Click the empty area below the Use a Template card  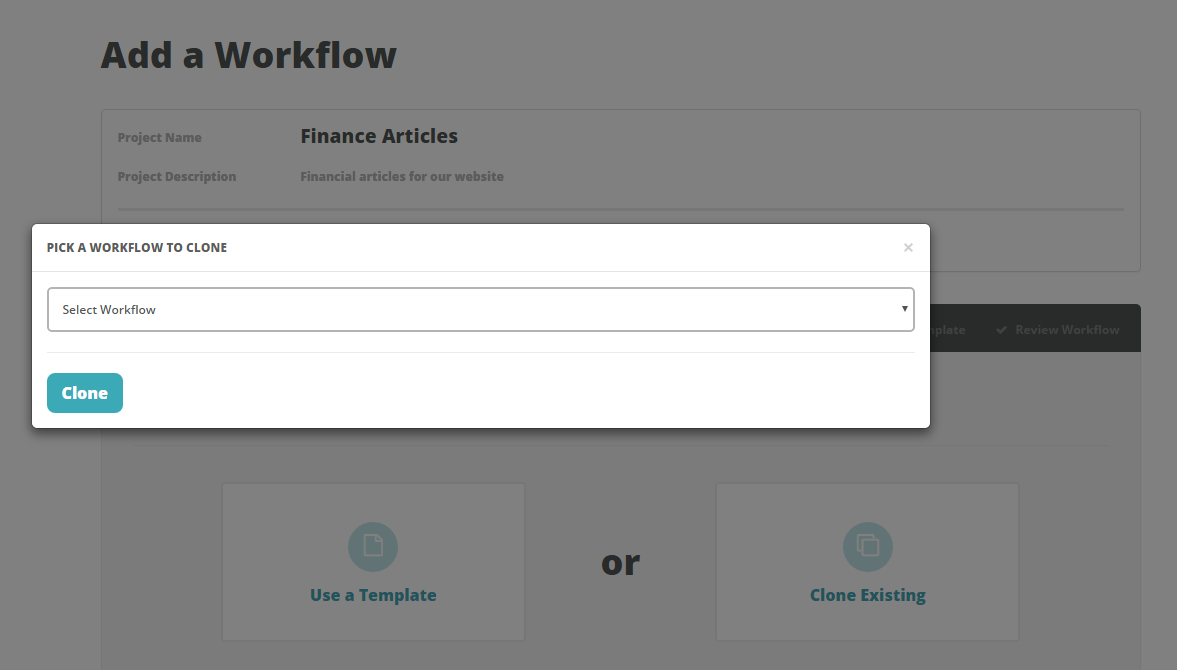pos(373,656)
